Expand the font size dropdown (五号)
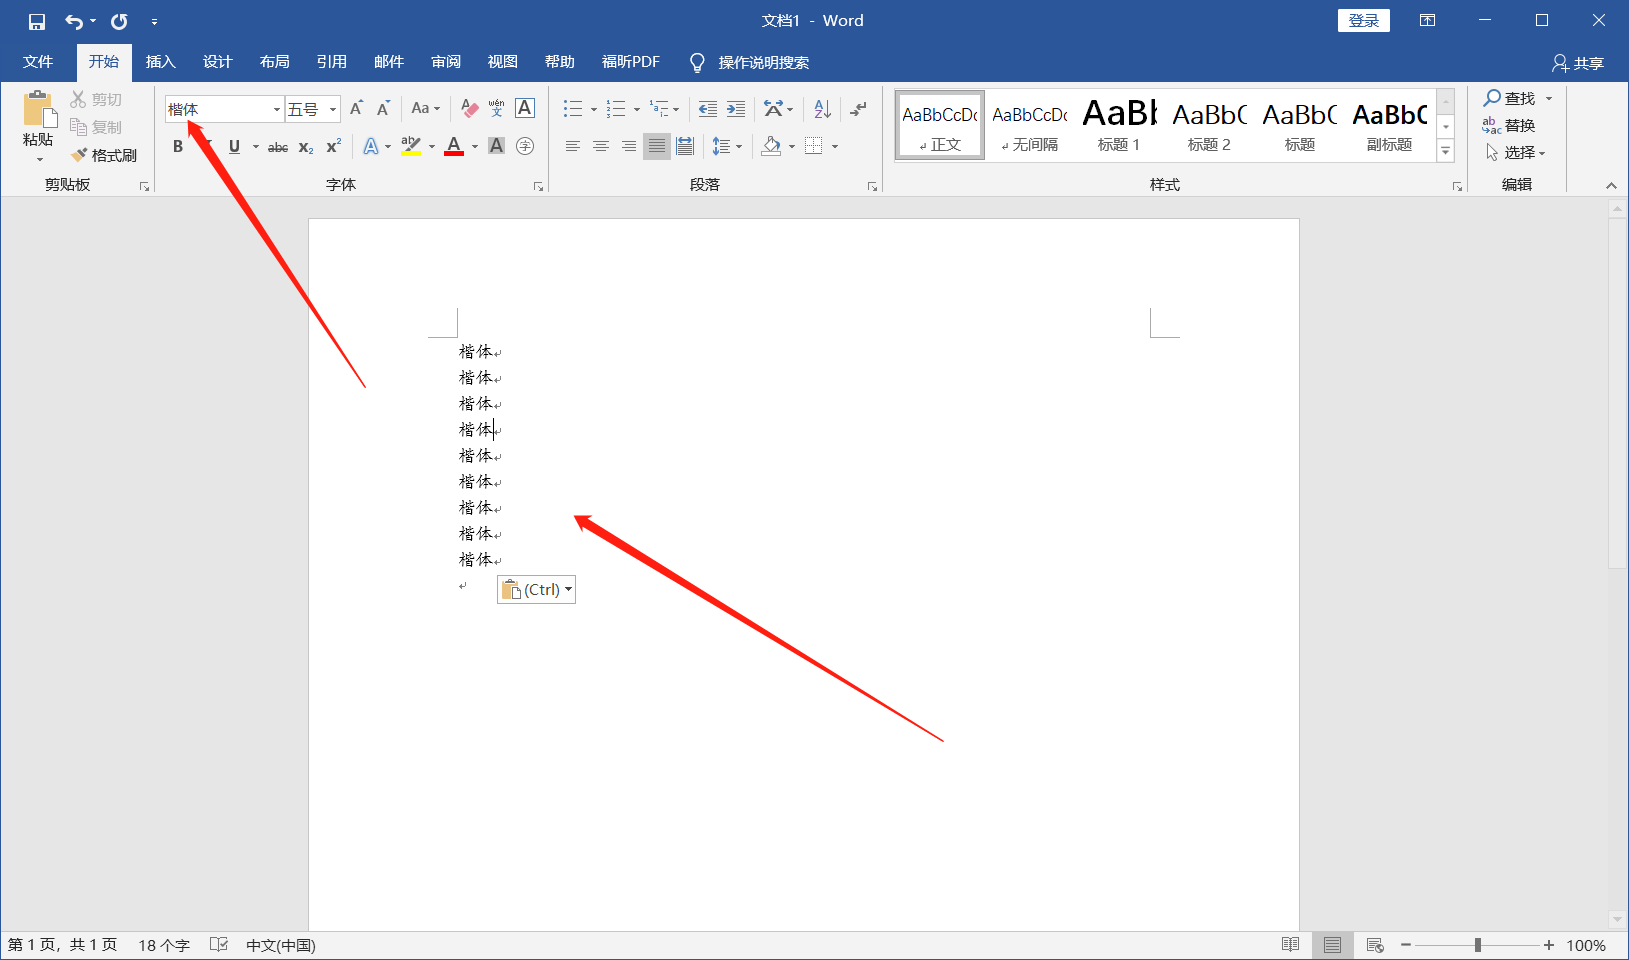 click(x=333, y=109)
